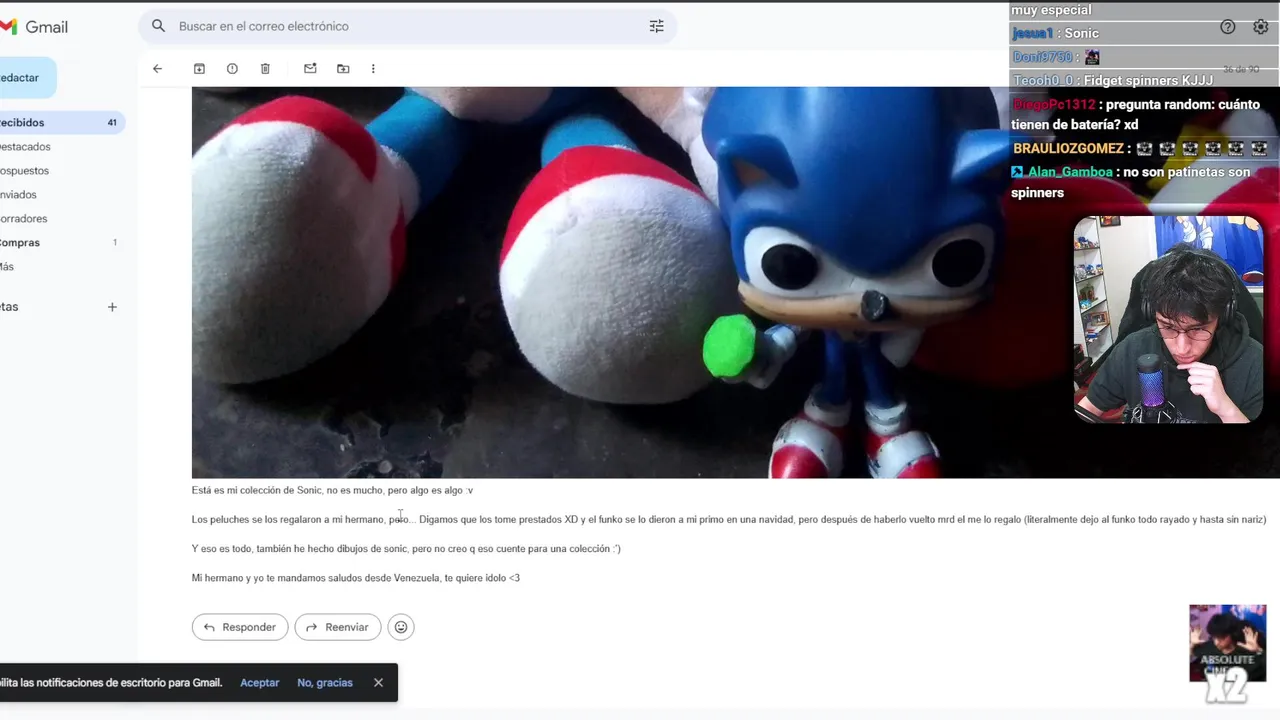Open the Sonic collection photo attachment
The height and width of the screenshot is (720, 1280).
pos(600,282)
